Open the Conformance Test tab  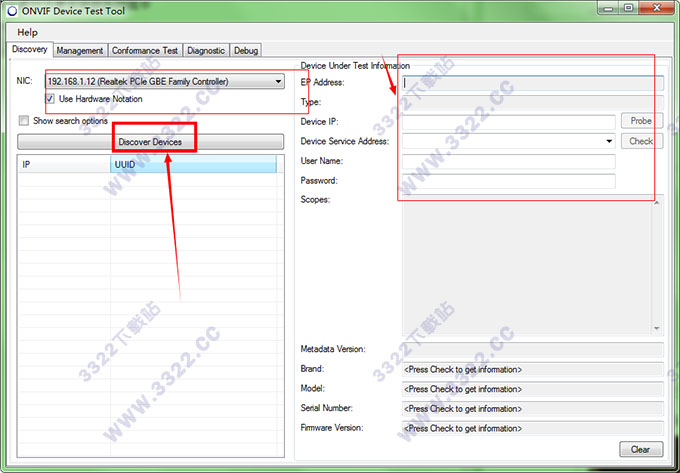[x=145, y=50]
